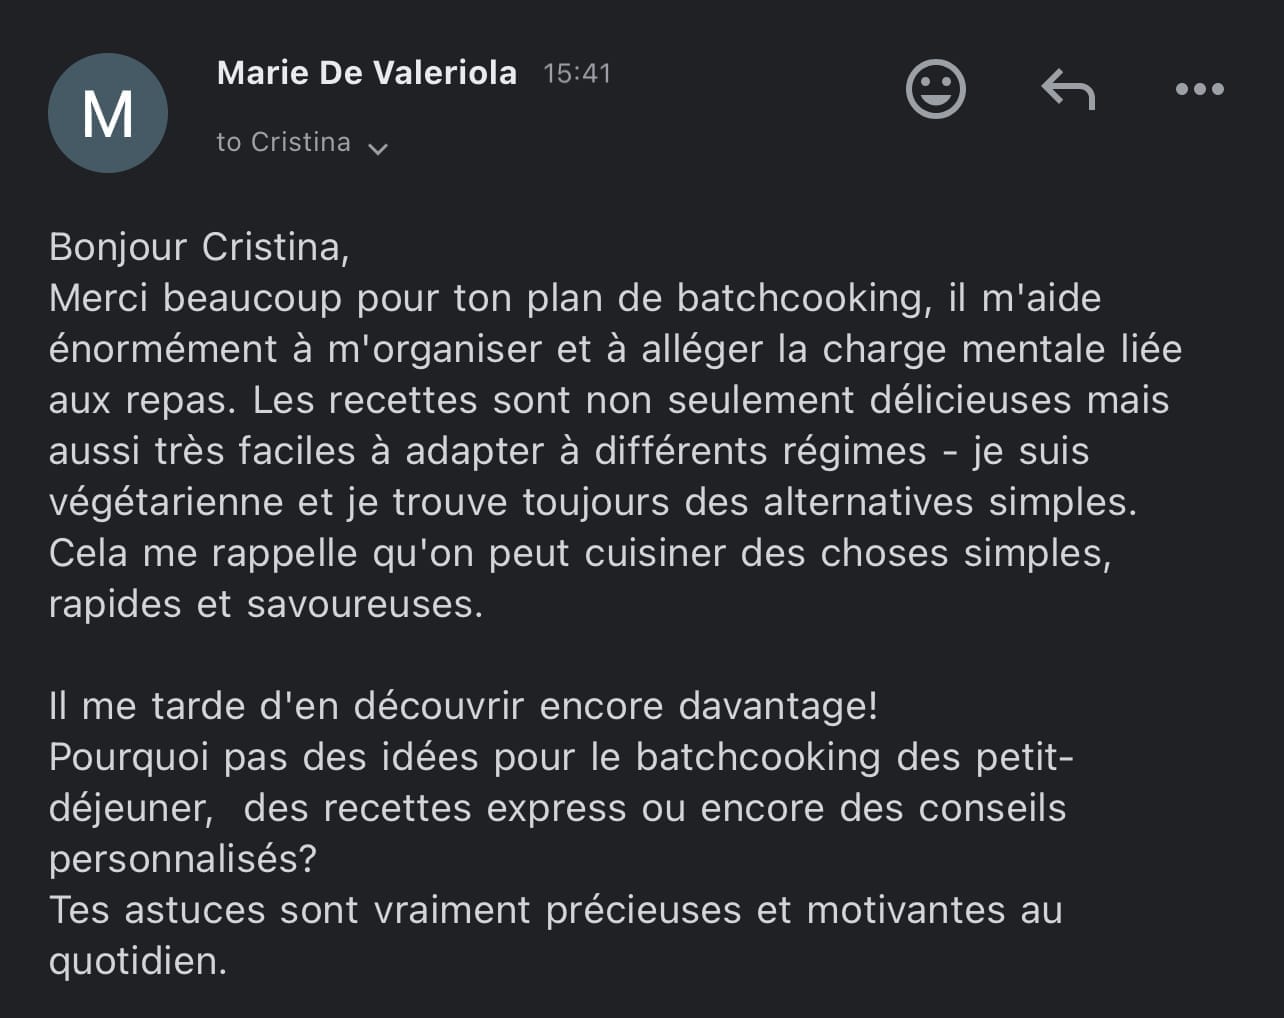The height and width of the screenshot is (1018, 1284).
Task: Click the word "personnalisés?"
Action: (x=182, y=860)
